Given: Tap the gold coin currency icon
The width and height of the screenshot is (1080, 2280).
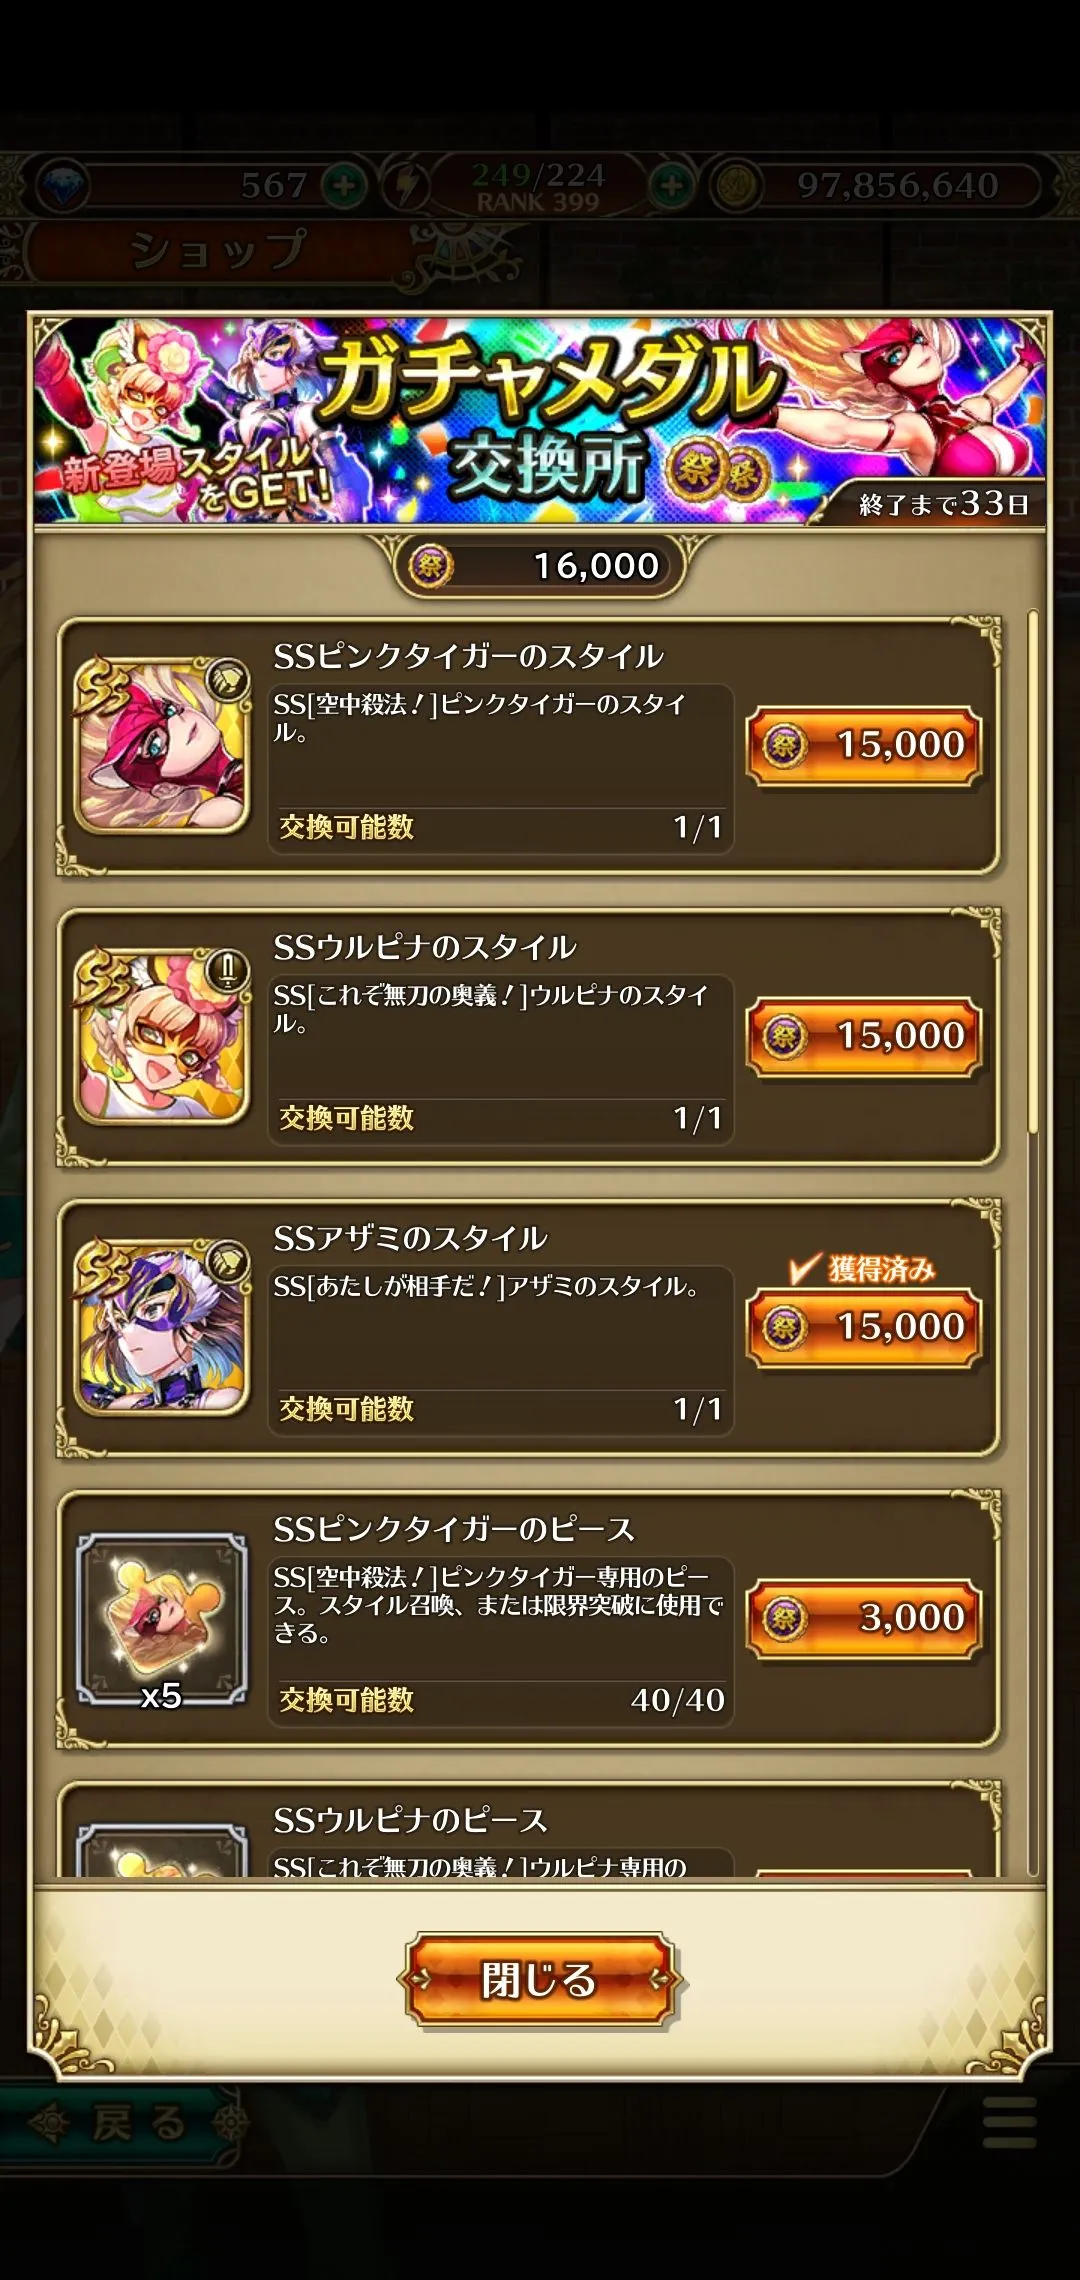Looking at the screenshot, I should (737, 186).
